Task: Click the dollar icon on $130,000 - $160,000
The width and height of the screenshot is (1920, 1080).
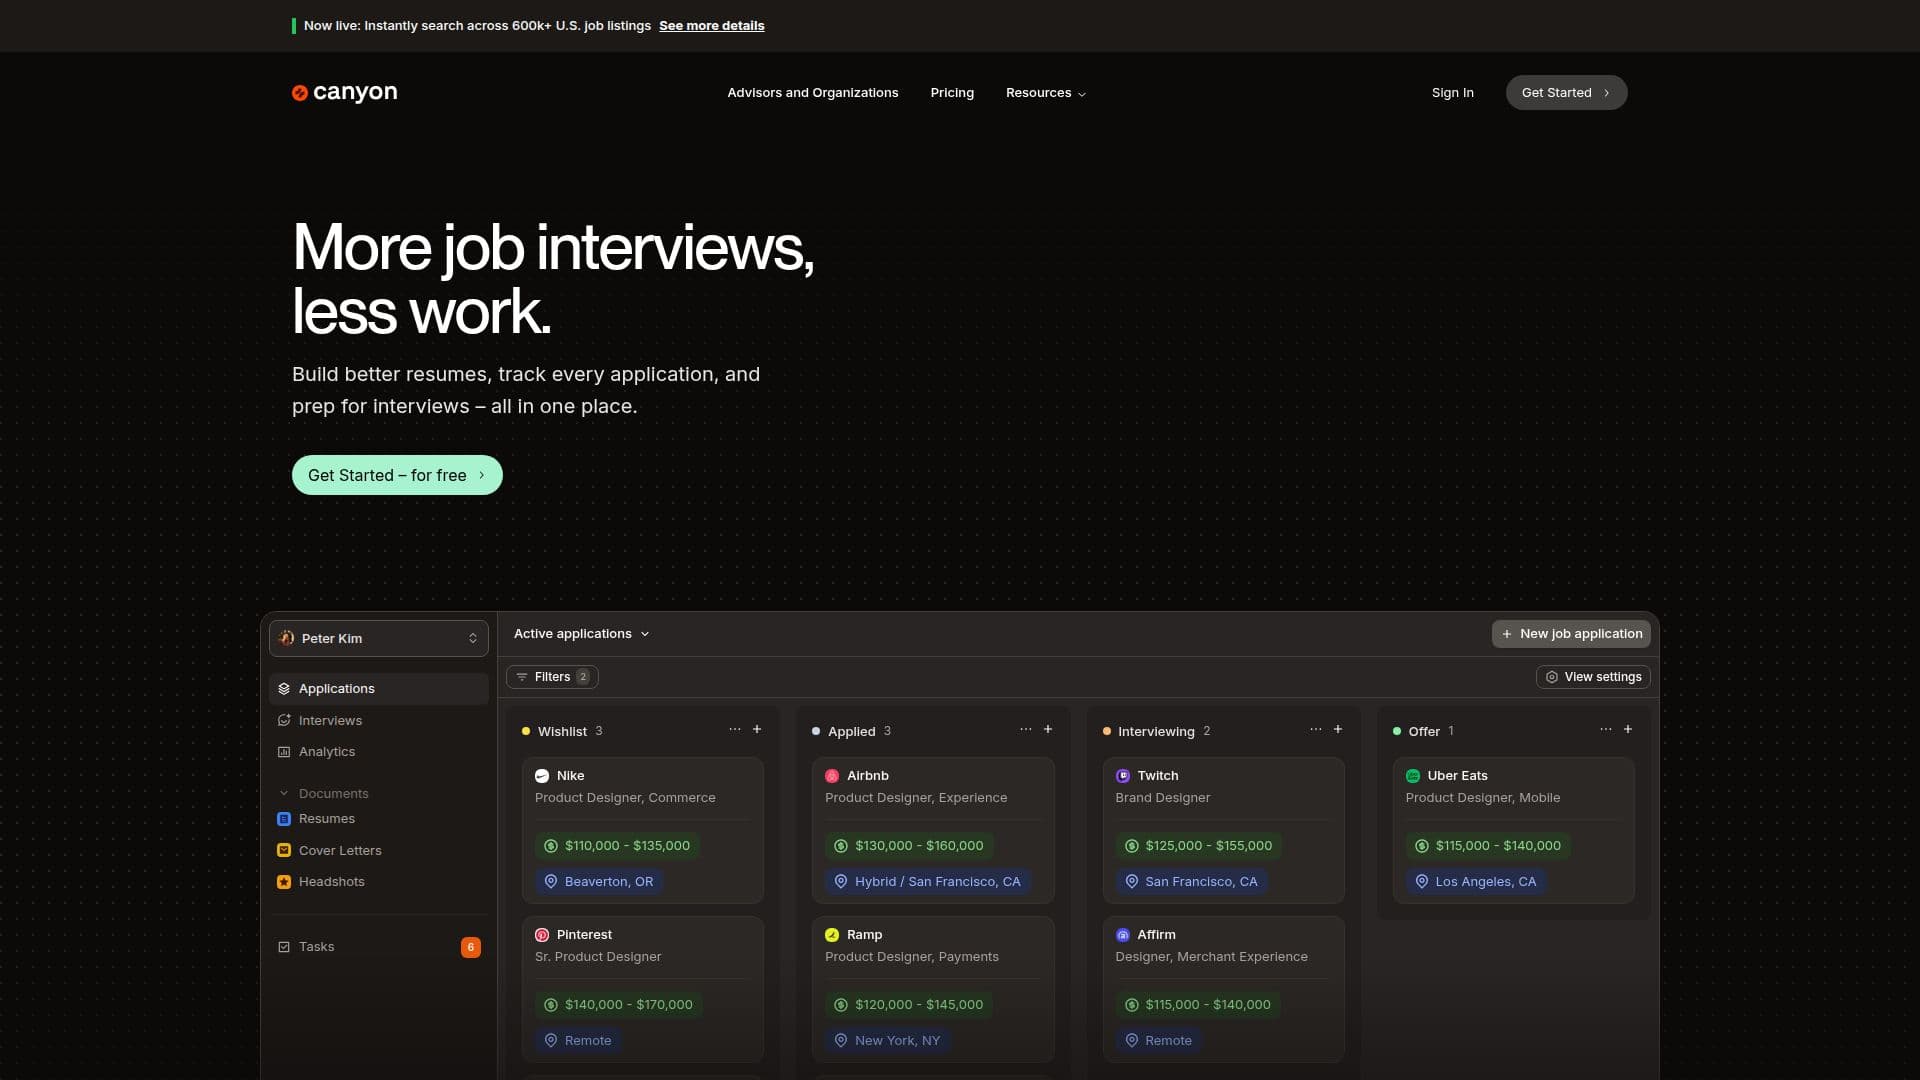Action: point(841,846)
